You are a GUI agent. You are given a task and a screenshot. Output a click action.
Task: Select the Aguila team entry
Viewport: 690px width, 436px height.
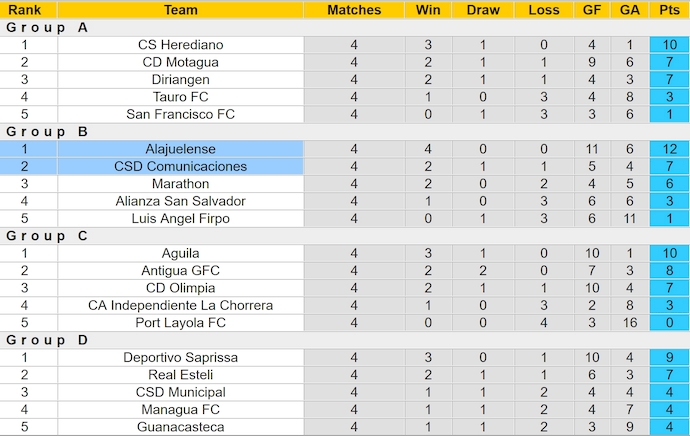click(x=180, y=253)
